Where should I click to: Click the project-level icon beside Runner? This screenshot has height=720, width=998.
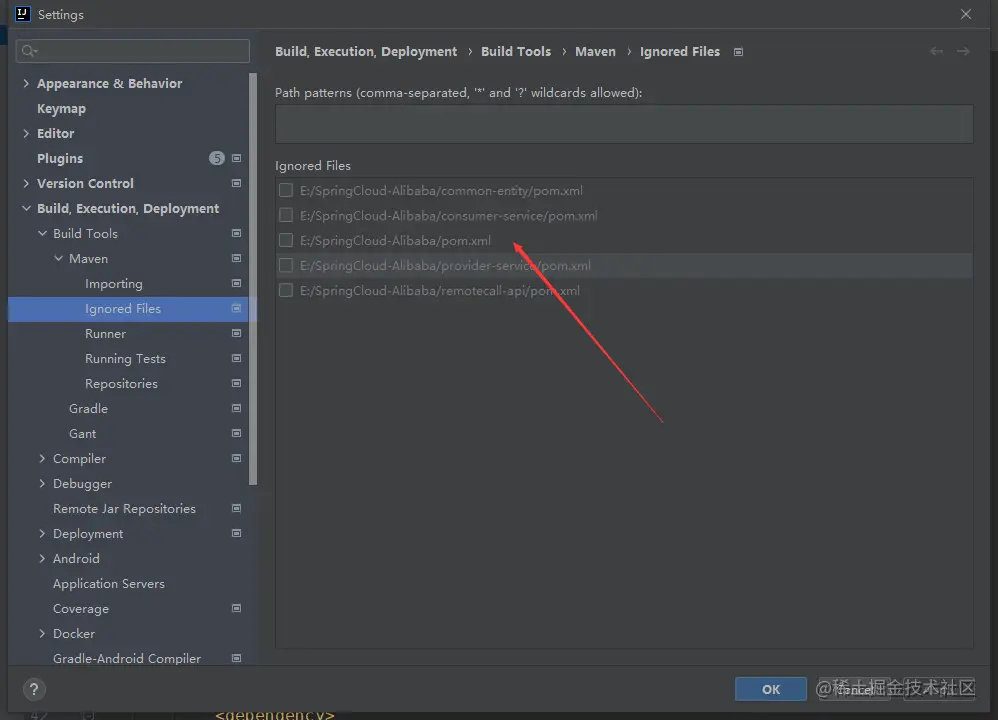tap(236, 334)
